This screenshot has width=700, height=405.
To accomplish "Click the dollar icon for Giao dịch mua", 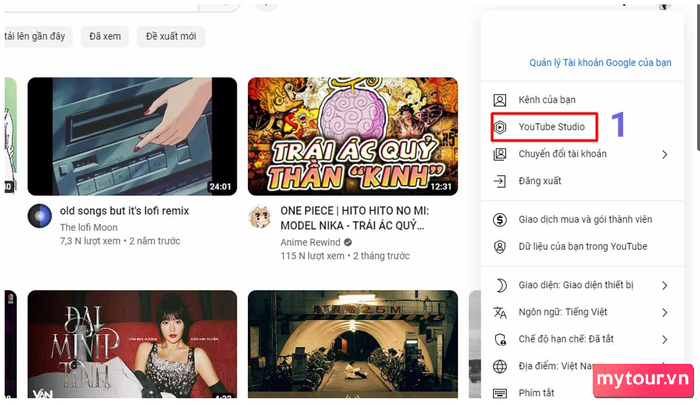I will point(500,220).
